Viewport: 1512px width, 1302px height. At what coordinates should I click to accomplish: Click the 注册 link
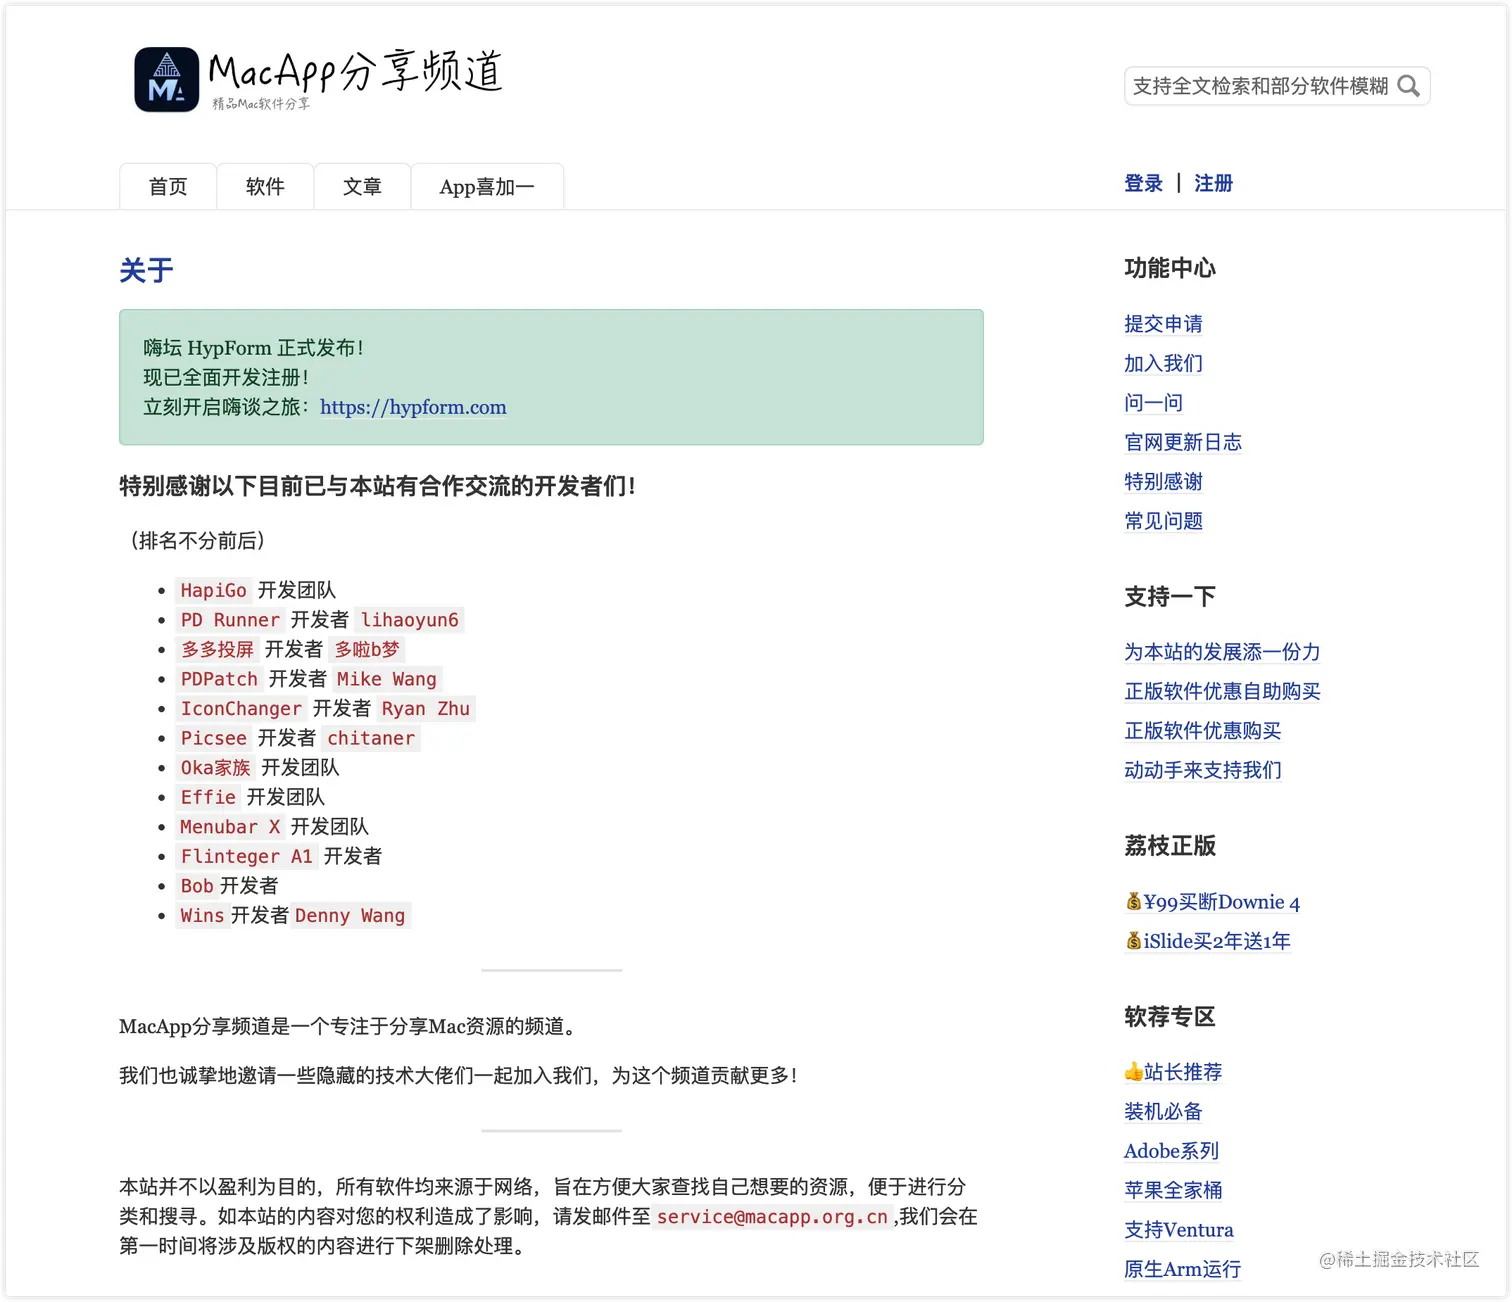click(1213, 183)
